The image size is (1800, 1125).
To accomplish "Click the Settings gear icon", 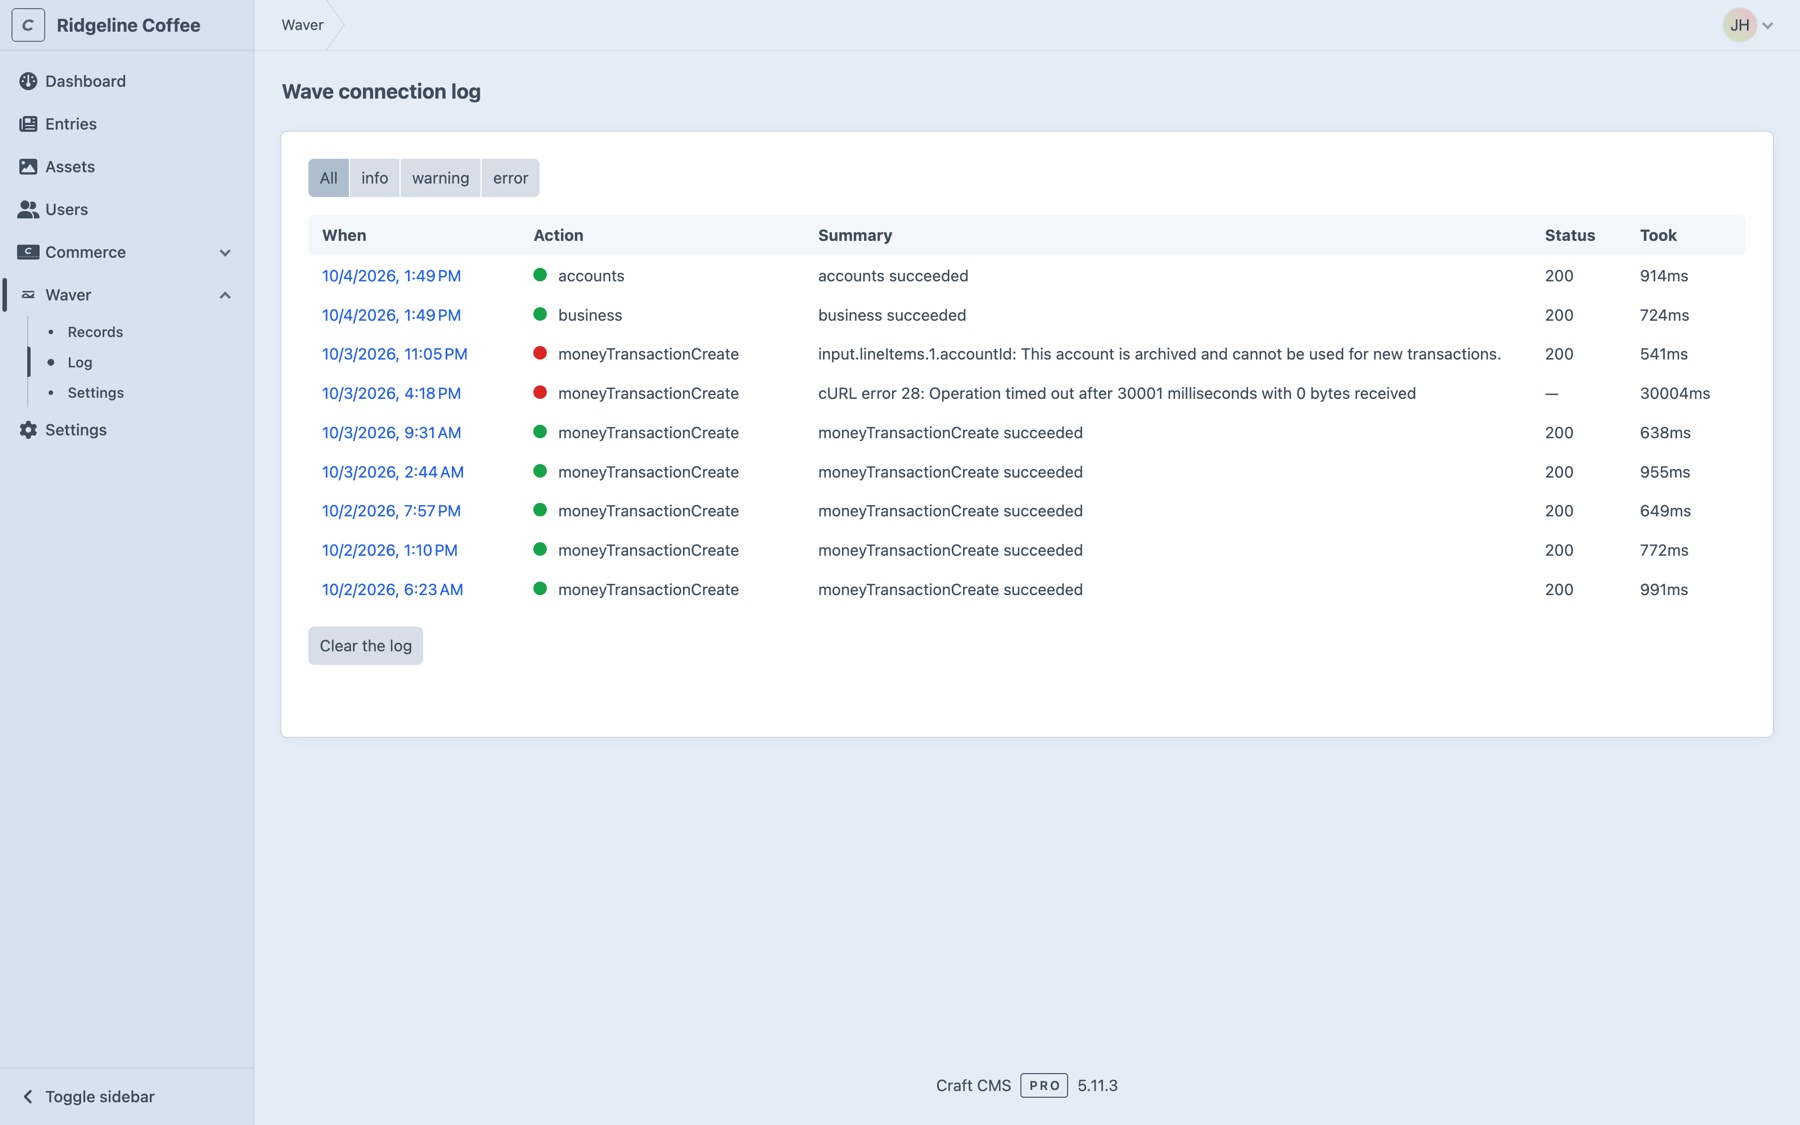I will tap(28, 430).
